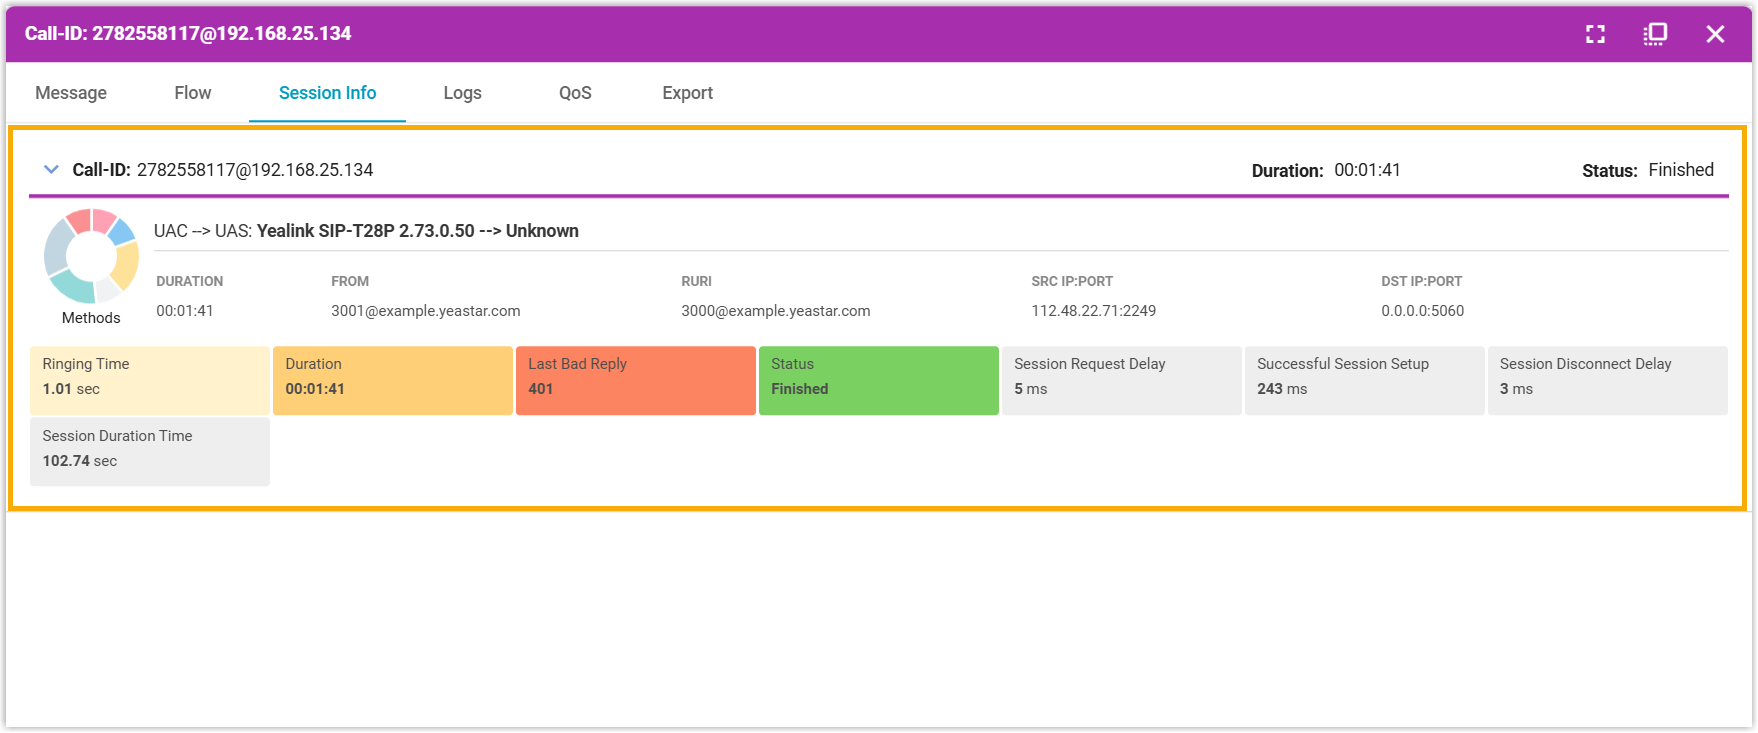Click the orange Duration tile
Viewport: 1758px width, 733px height.
(392, 380)
